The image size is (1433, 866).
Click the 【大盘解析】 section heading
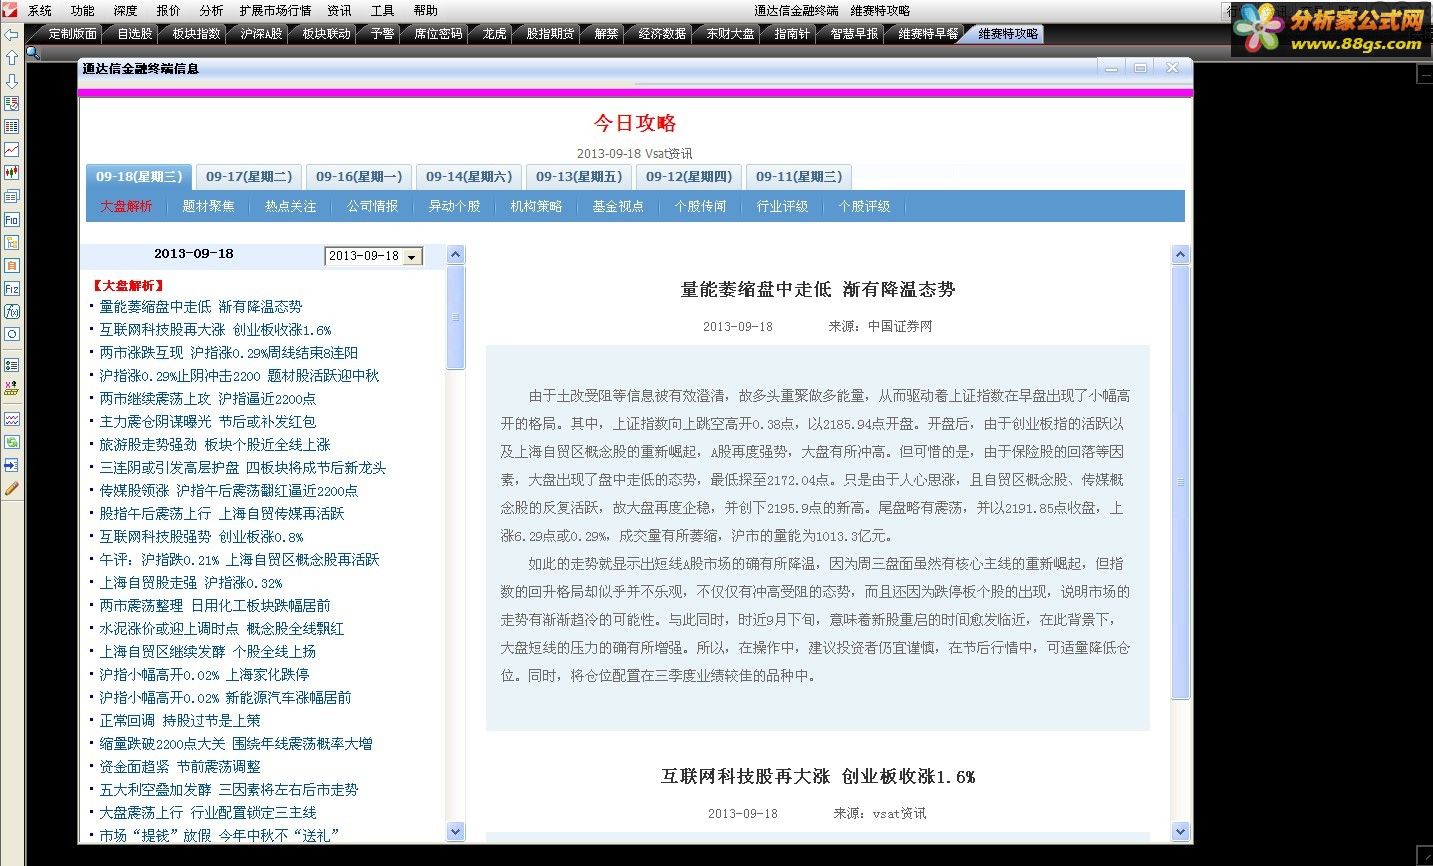128,286
